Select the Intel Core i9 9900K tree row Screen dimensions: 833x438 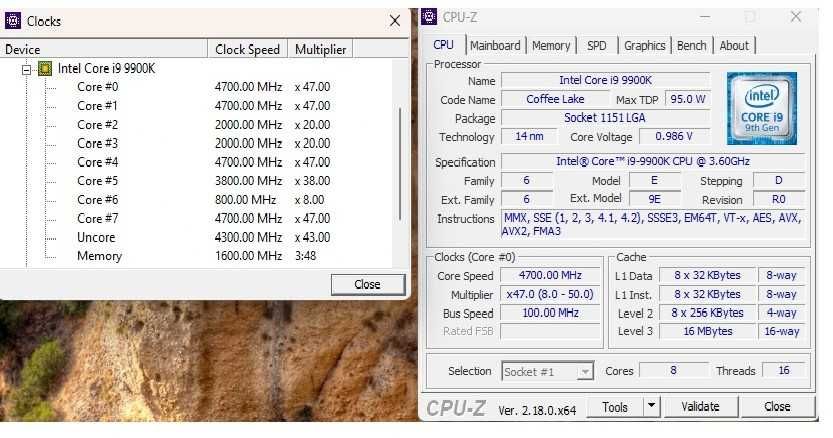pyautogui.click(x=106, y=69)
